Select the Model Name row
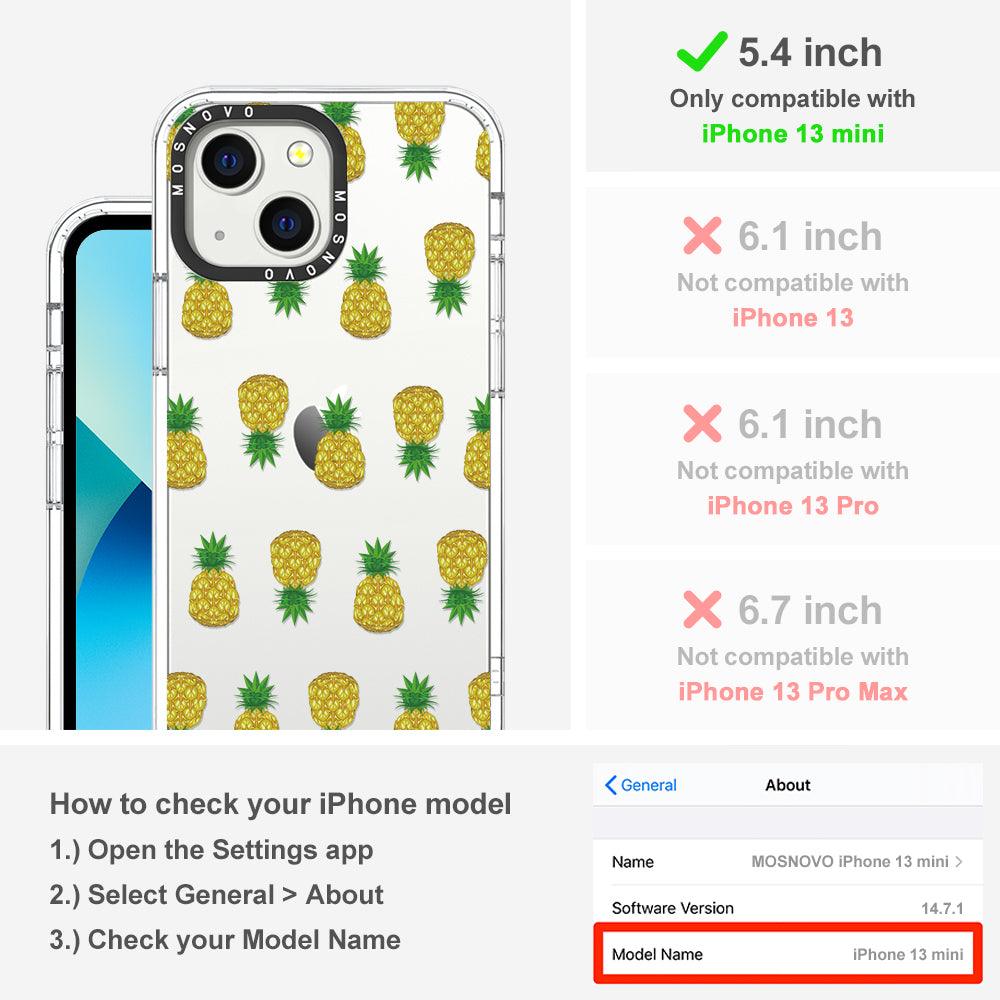This screenshot has width=1000, height=1000. pos(788,954)
